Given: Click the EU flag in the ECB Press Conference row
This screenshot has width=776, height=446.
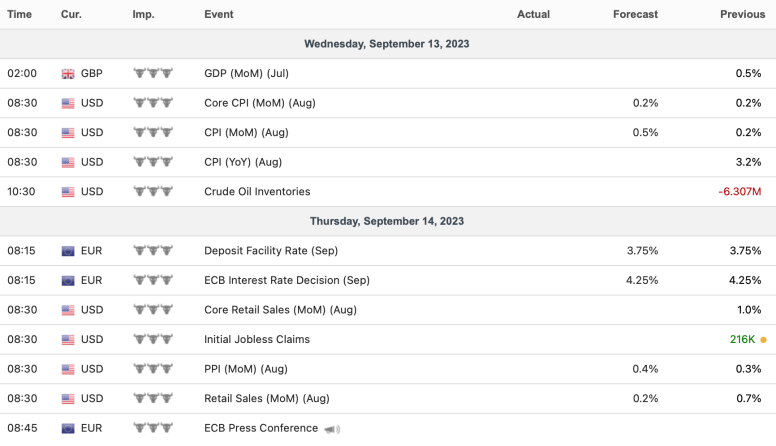Looking at the screenshot, I should (68, 428).
